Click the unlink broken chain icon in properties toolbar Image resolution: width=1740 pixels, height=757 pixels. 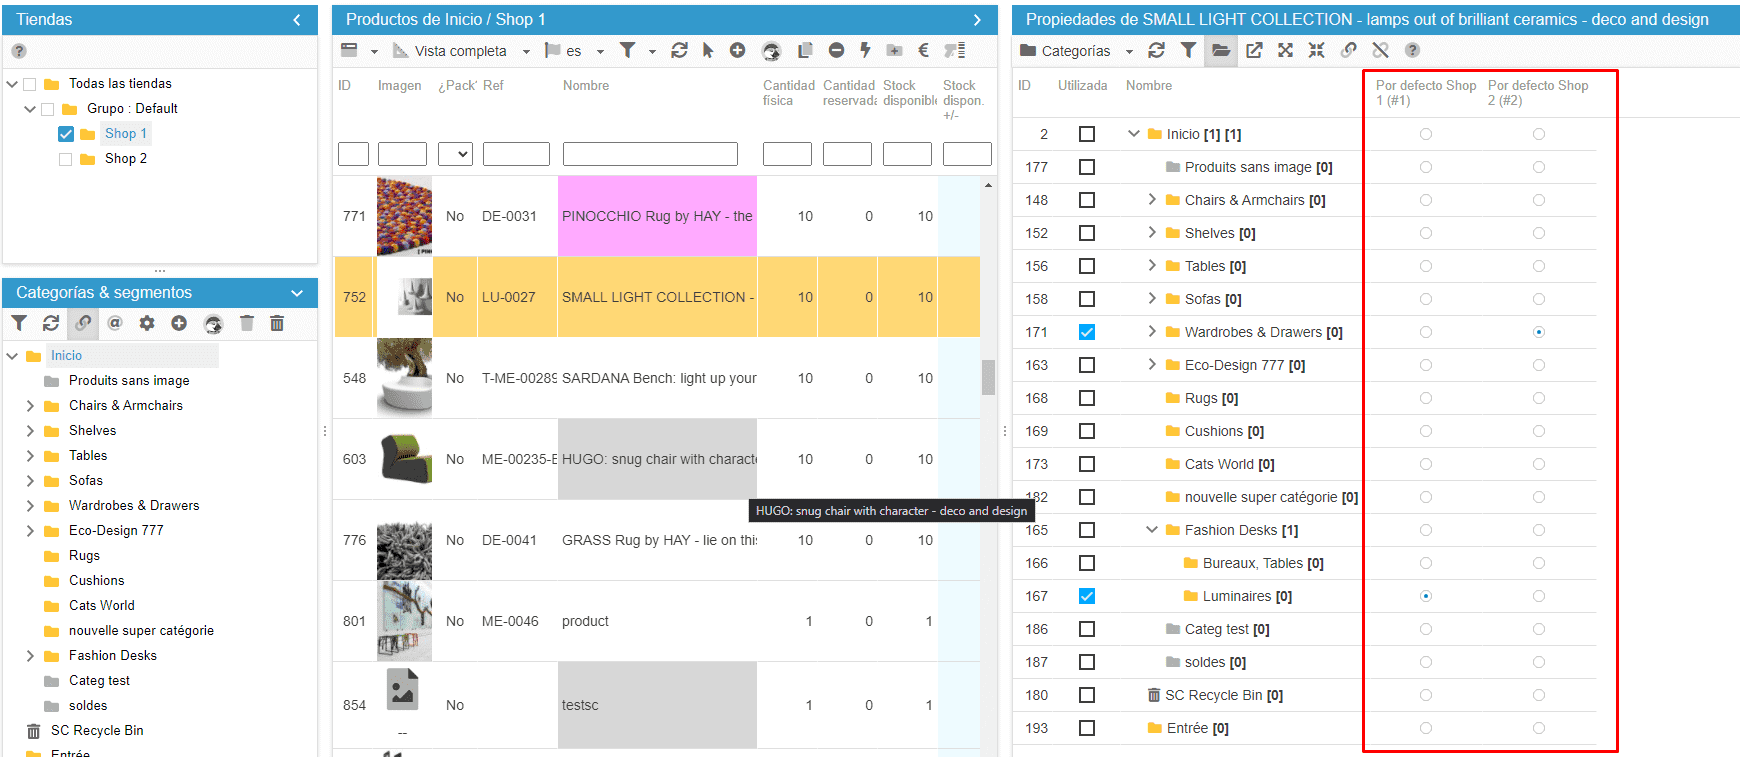[x=1380, y=50]
